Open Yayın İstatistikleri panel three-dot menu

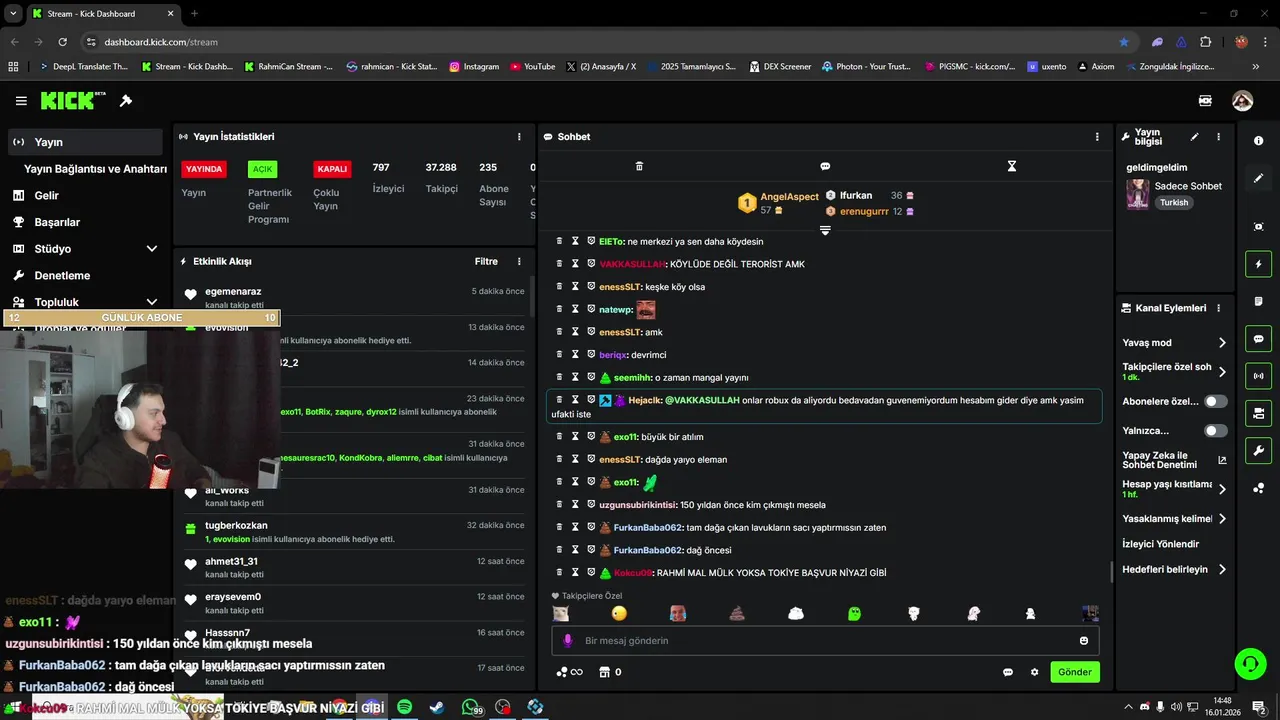pos(519,137)
